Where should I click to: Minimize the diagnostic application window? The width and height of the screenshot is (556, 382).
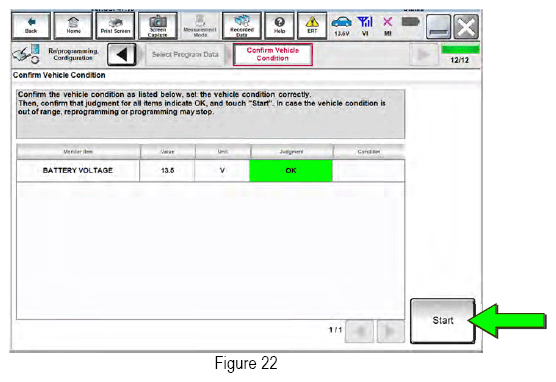tap(438, 27)
